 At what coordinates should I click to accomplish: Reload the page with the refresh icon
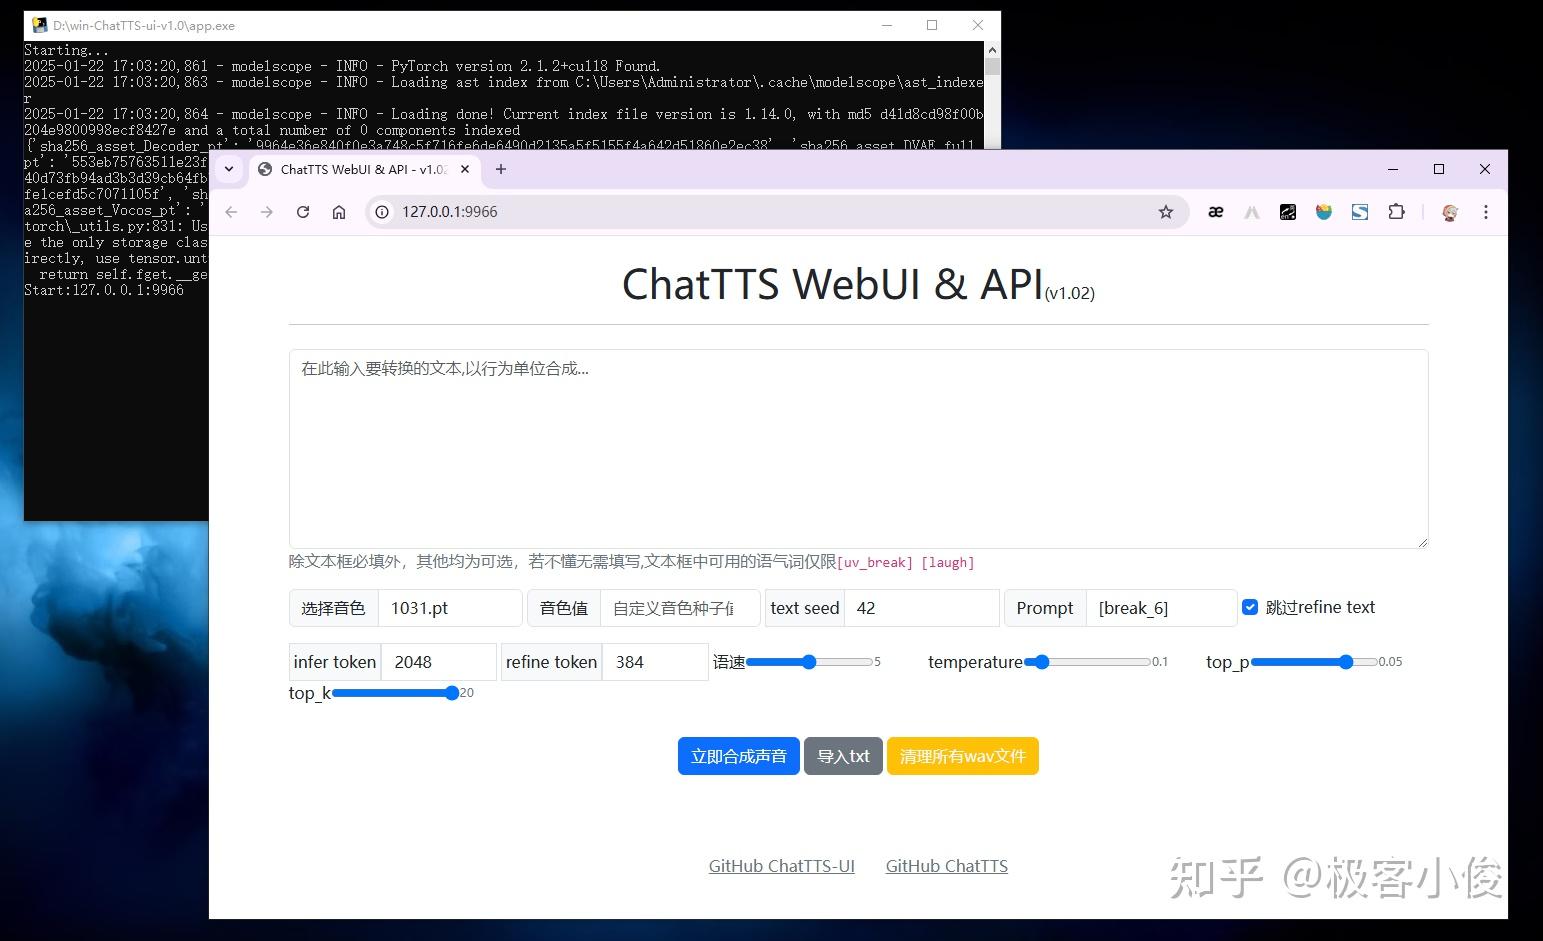pos(303,212)
